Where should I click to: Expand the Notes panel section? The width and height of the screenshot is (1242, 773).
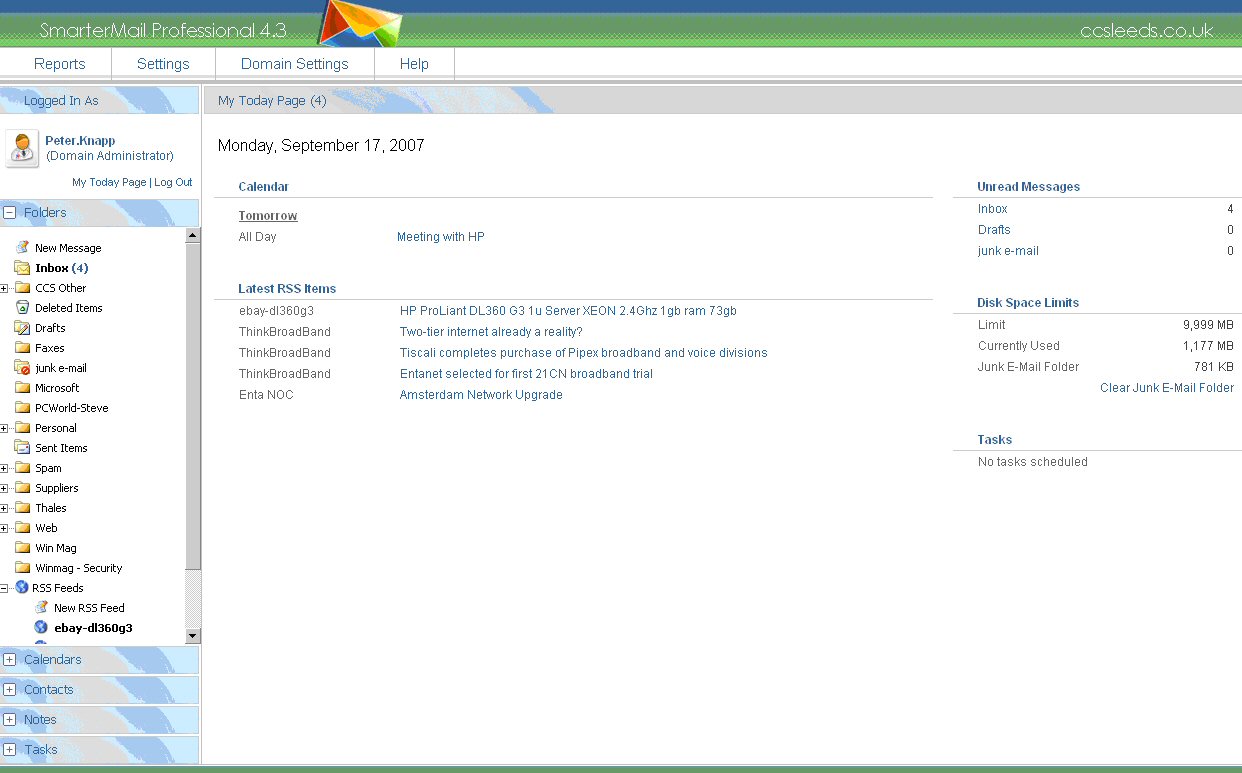(10, 719)
